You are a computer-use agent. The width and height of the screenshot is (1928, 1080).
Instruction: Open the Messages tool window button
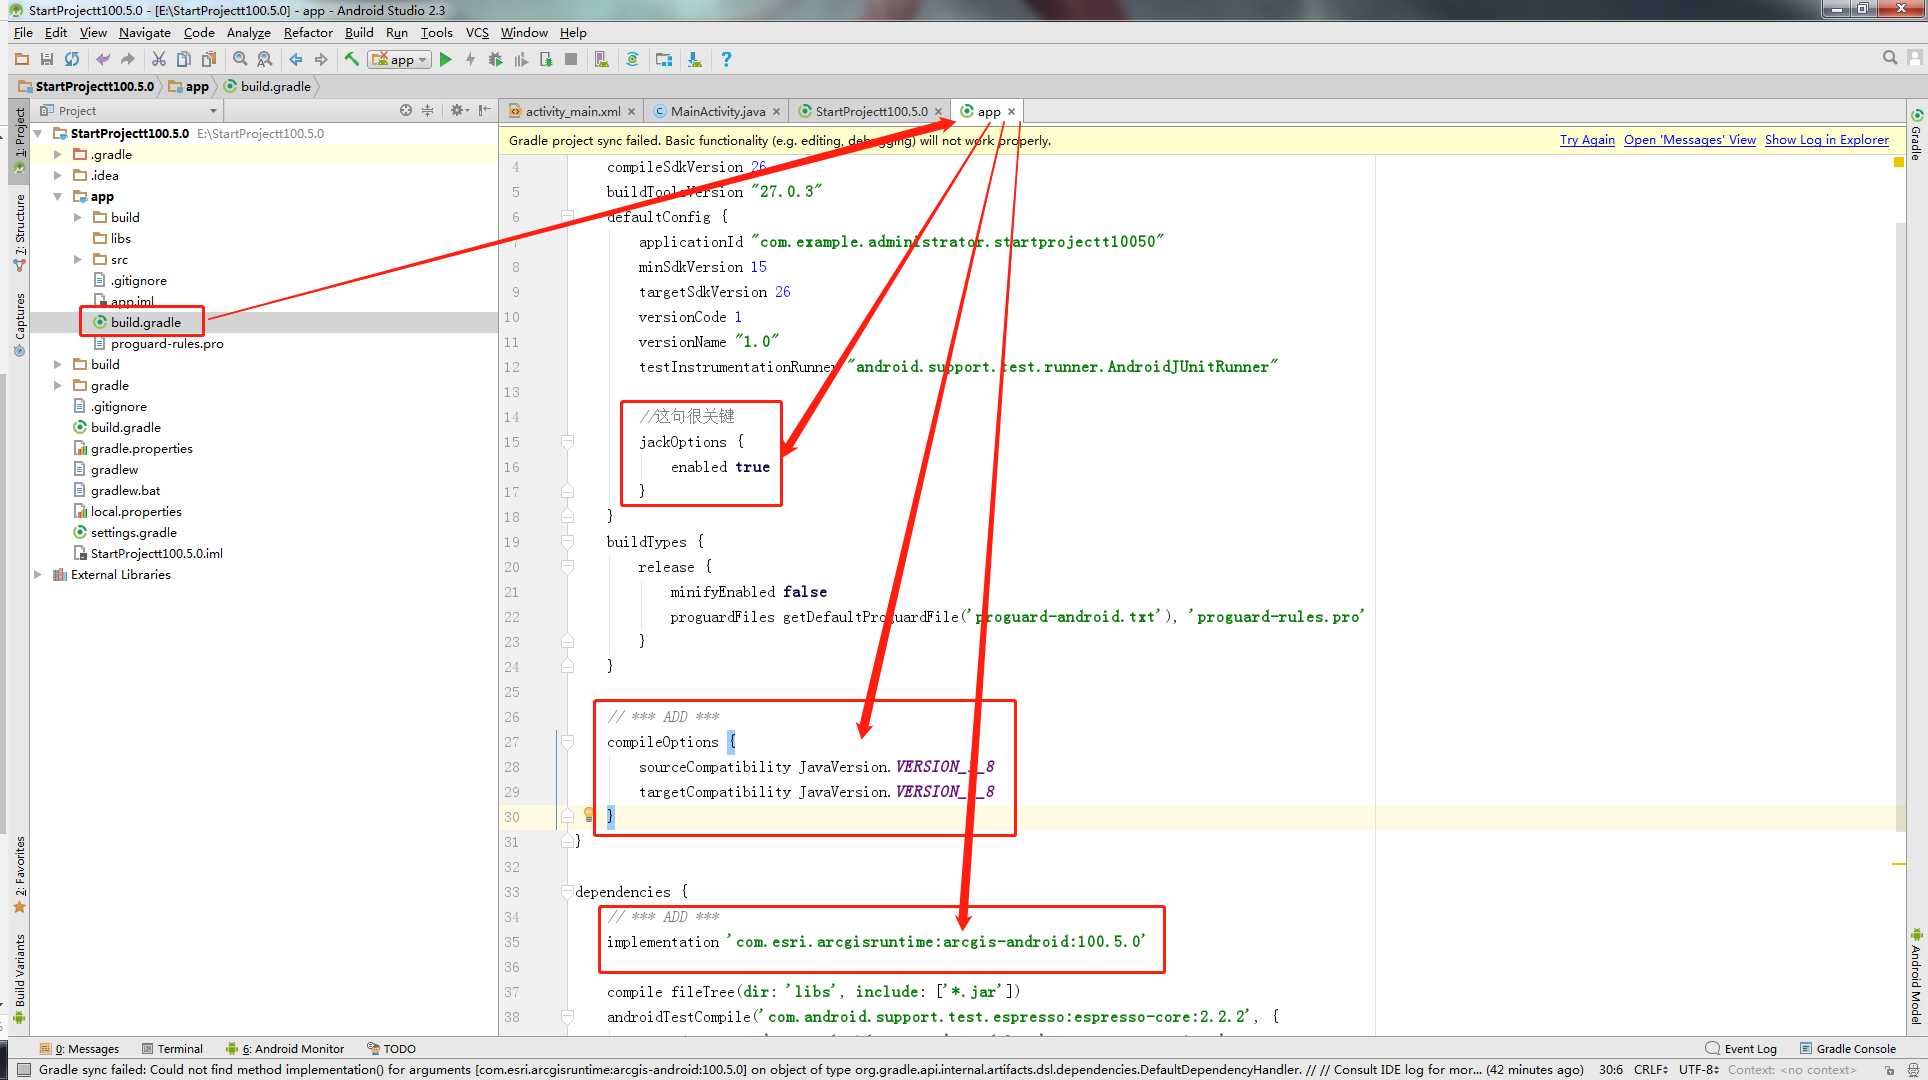pos(79,1048)
